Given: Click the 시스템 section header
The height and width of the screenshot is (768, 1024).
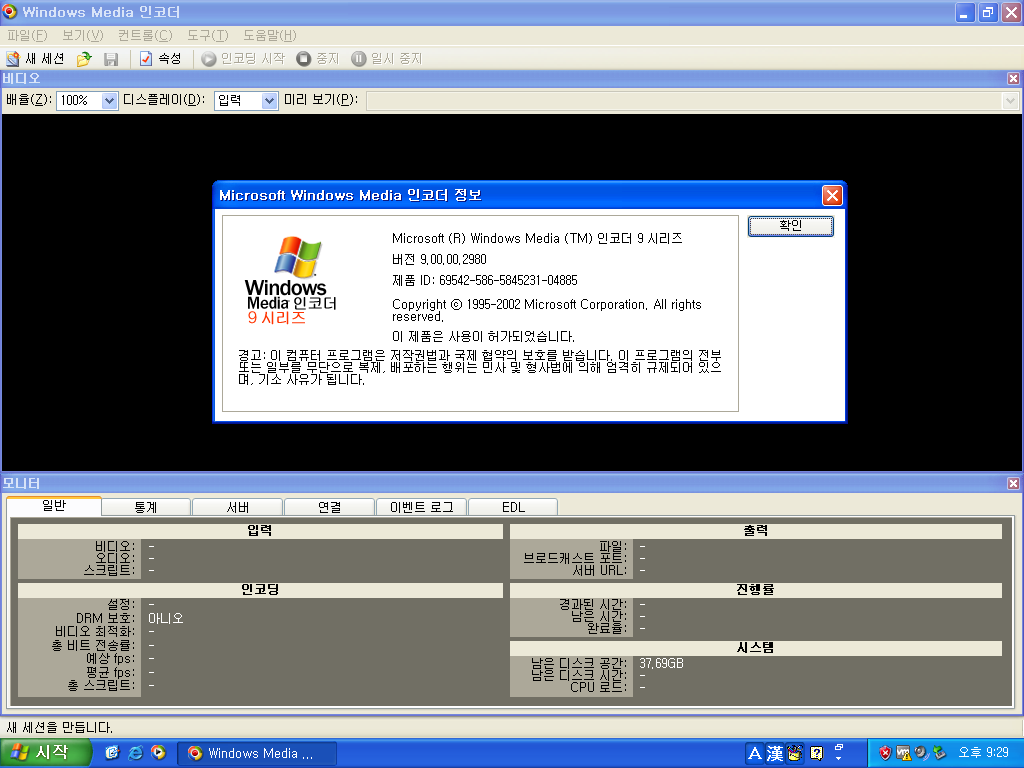Looking at the screenshot, I should click(756, 648).
